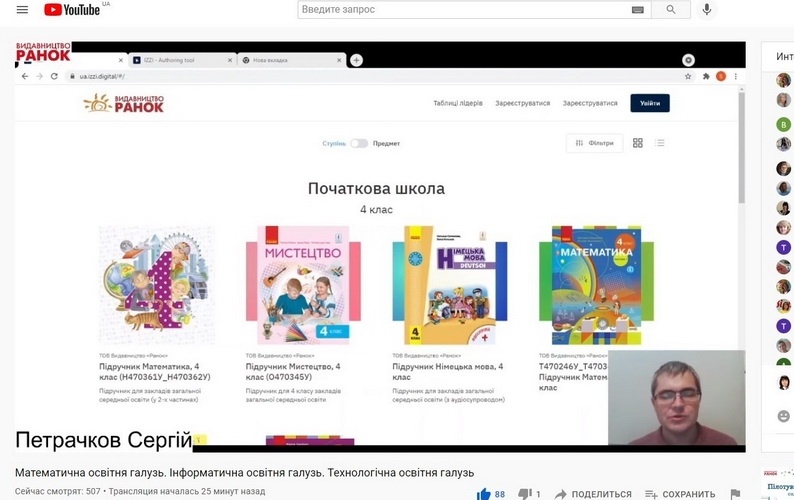The width and height of the screenshot is (794, 500).
Task: Open the Мистецтво textbook cover
Action: [303, 285]
